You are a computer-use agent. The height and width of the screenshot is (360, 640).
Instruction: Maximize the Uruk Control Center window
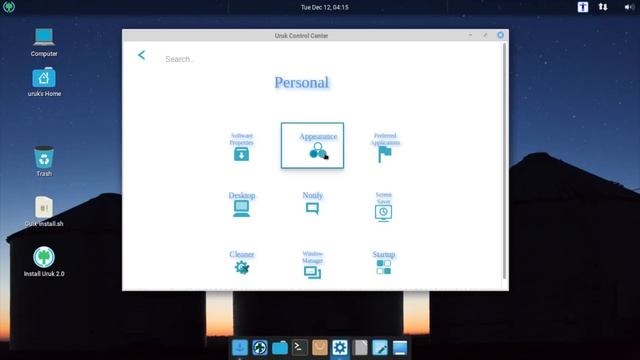pos(485,36)
